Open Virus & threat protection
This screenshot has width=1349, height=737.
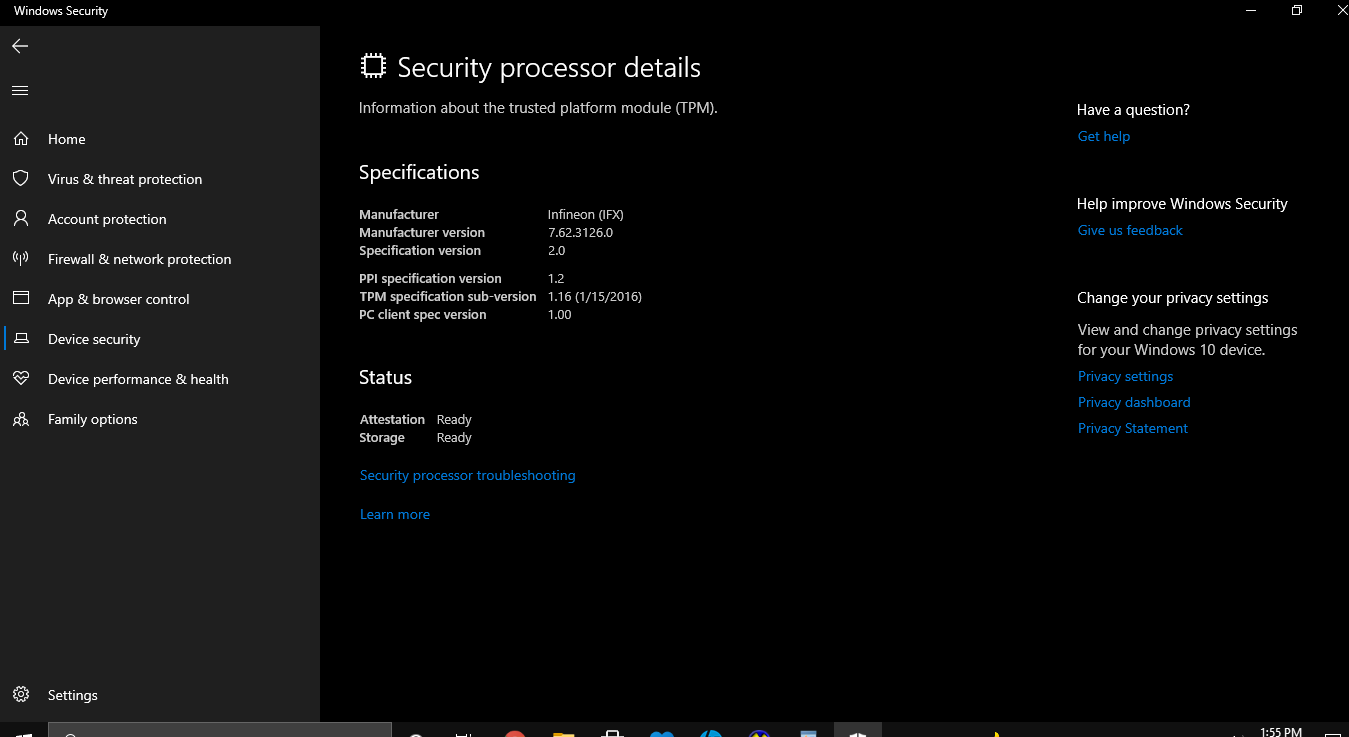pos(160,179)
